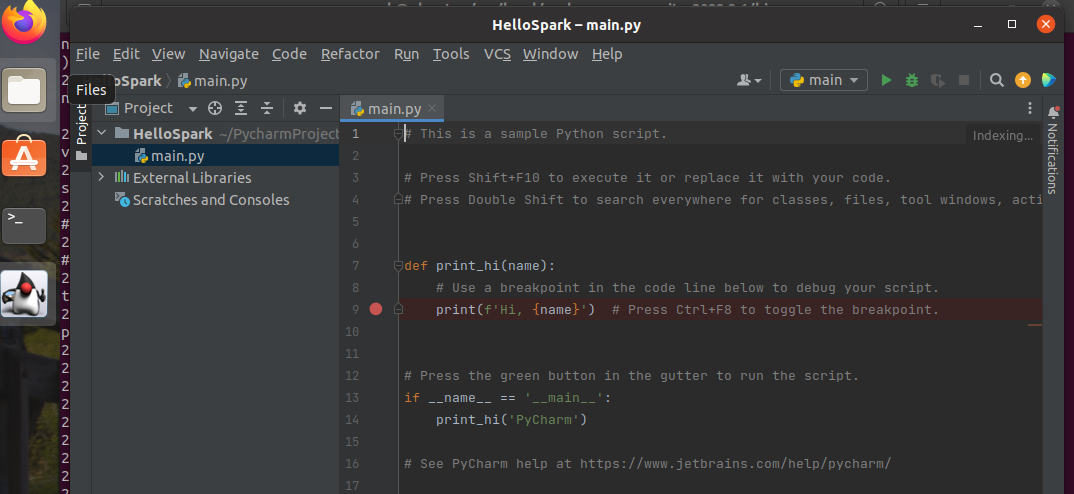Open the Notifications side panel
Image resolution: width=1074 pixels, height=494 pixels.
click(x=1053, y=150)
